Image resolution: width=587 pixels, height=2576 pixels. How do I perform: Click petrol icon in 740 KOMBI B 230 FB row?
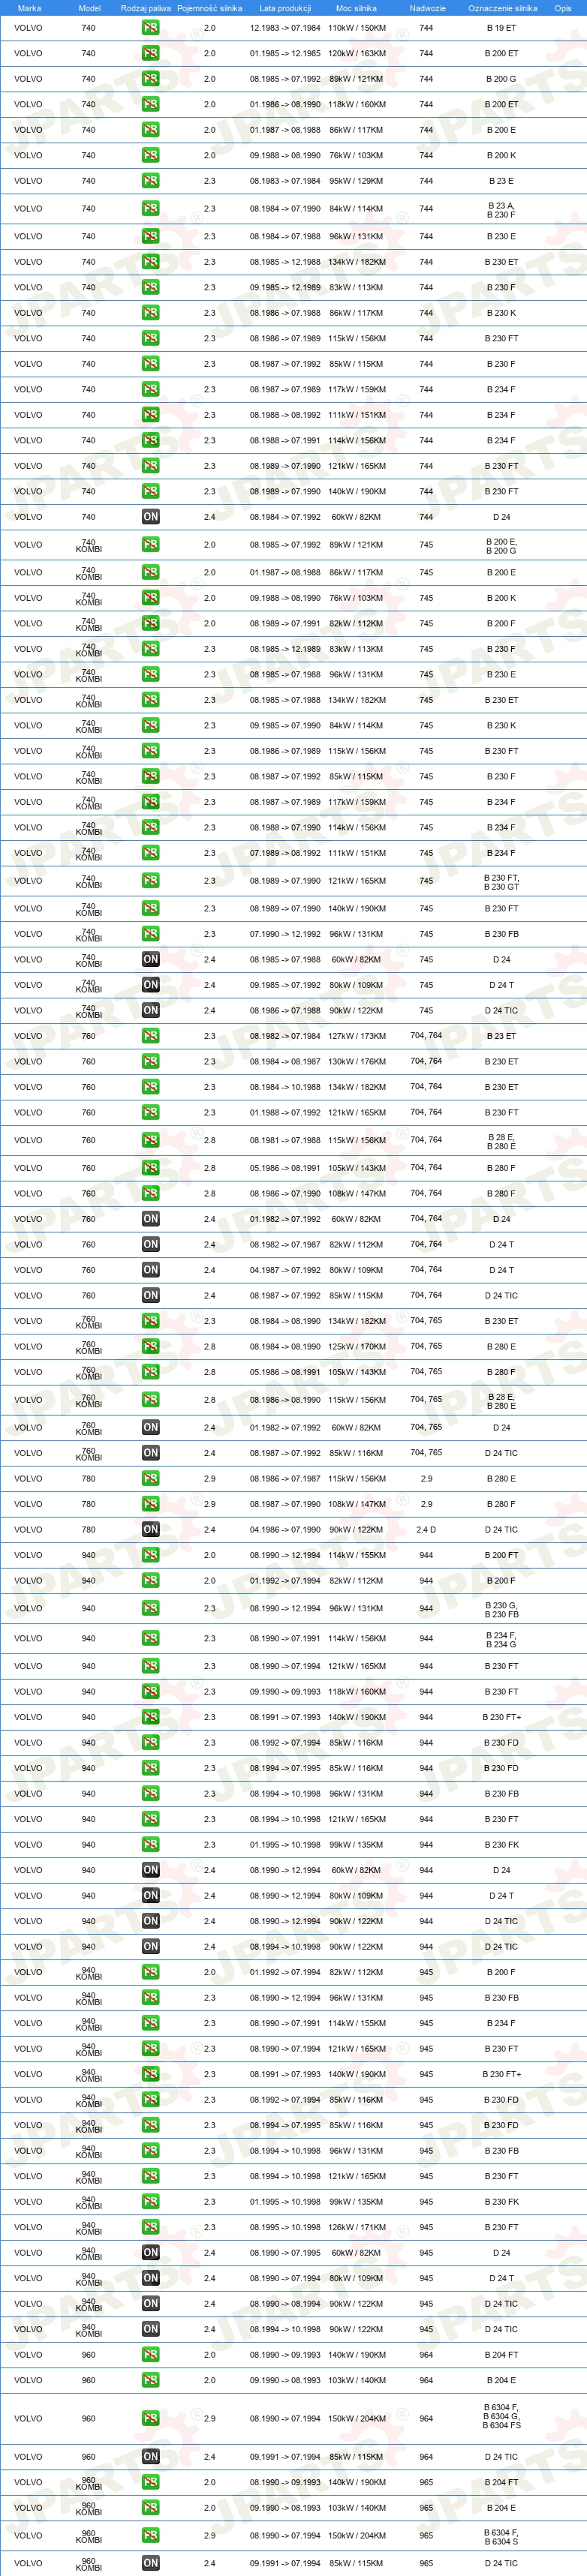pyautogui.click(x=150, y=934)
